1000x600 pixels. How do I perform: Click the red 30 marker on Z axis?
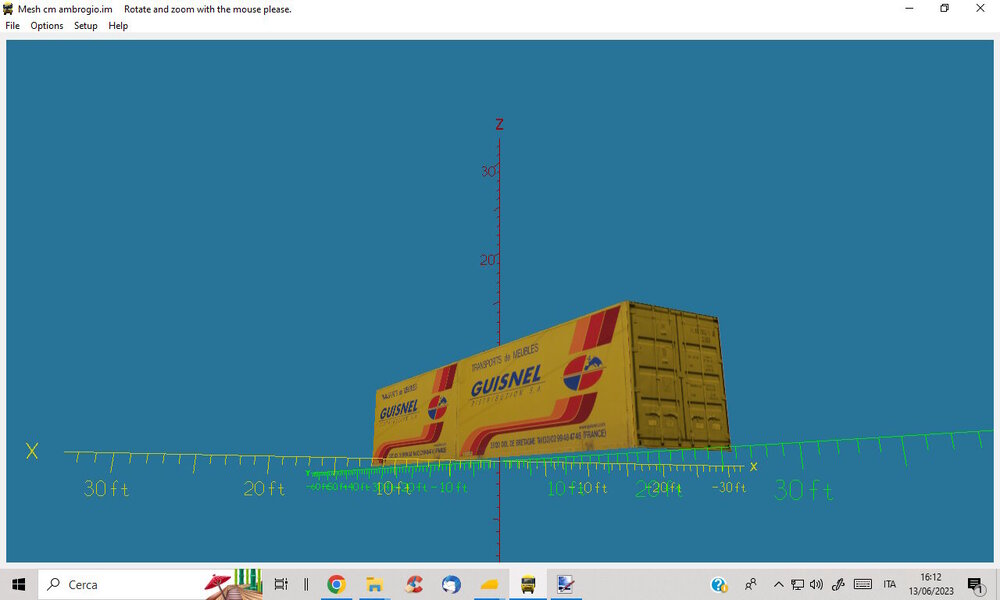(x=489, y=172)
